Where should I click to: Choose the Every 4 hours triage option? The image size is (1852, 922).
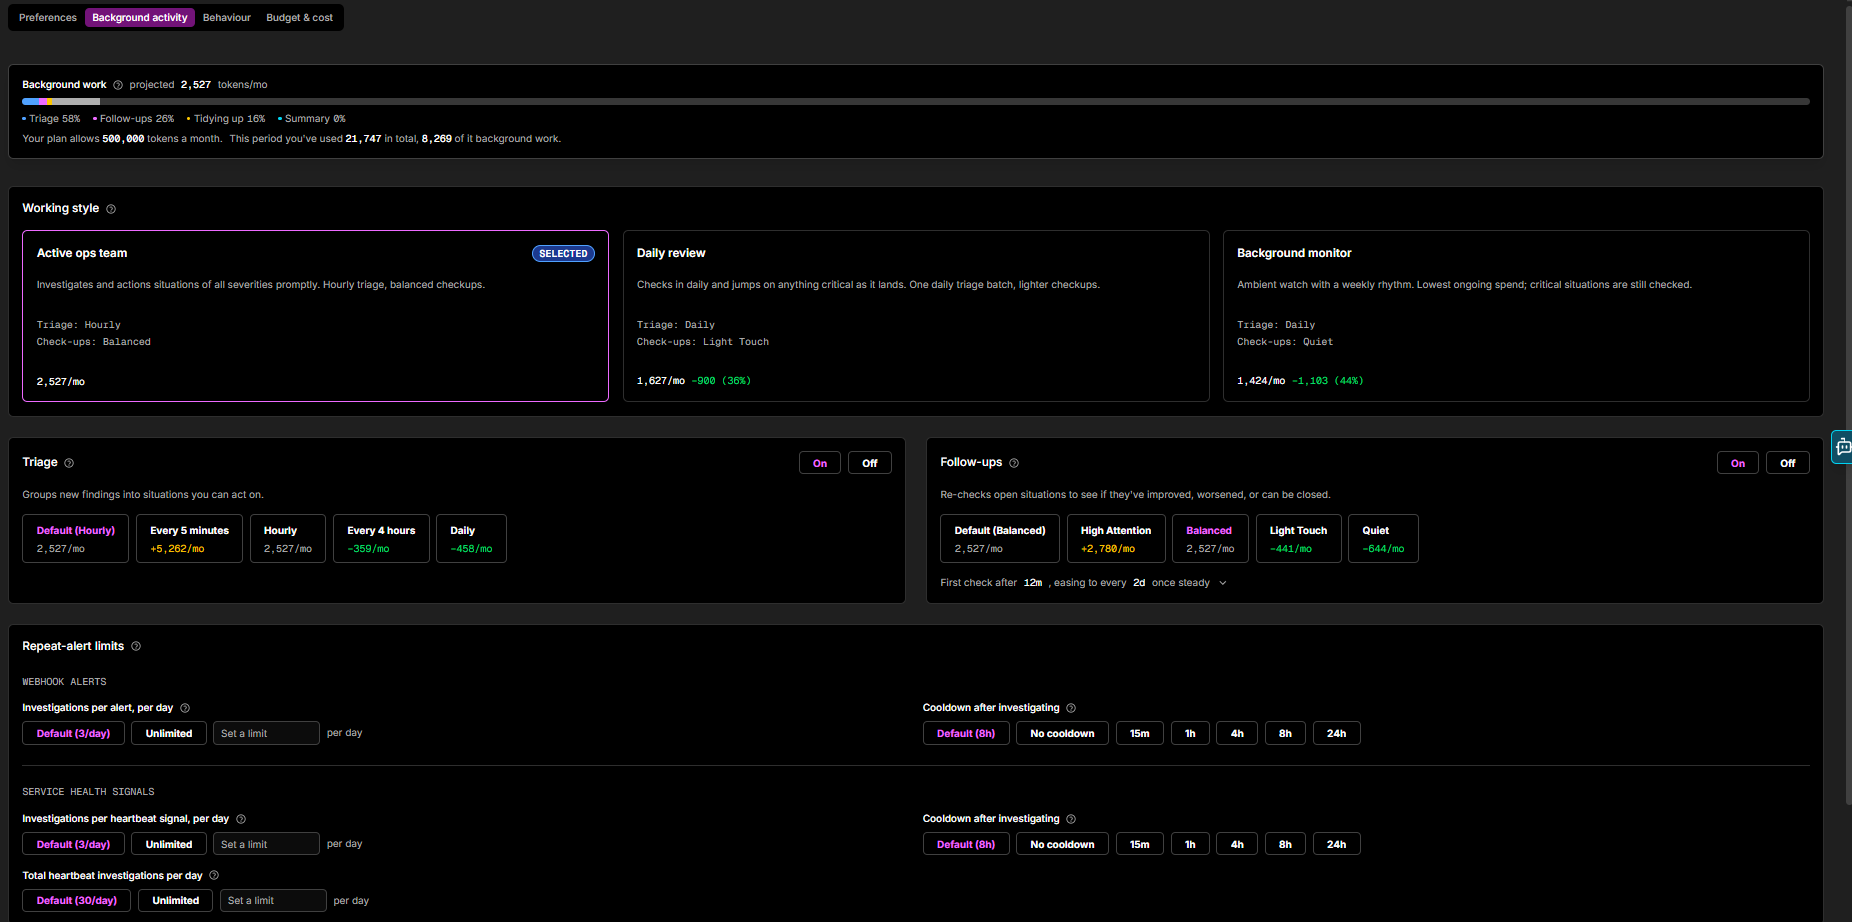coord(381,539)
